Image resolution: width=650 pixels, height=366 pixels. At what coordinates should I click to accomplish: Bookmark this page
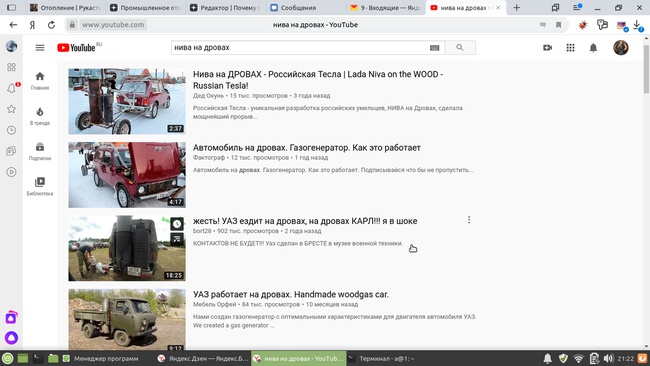tap(558, 25)
